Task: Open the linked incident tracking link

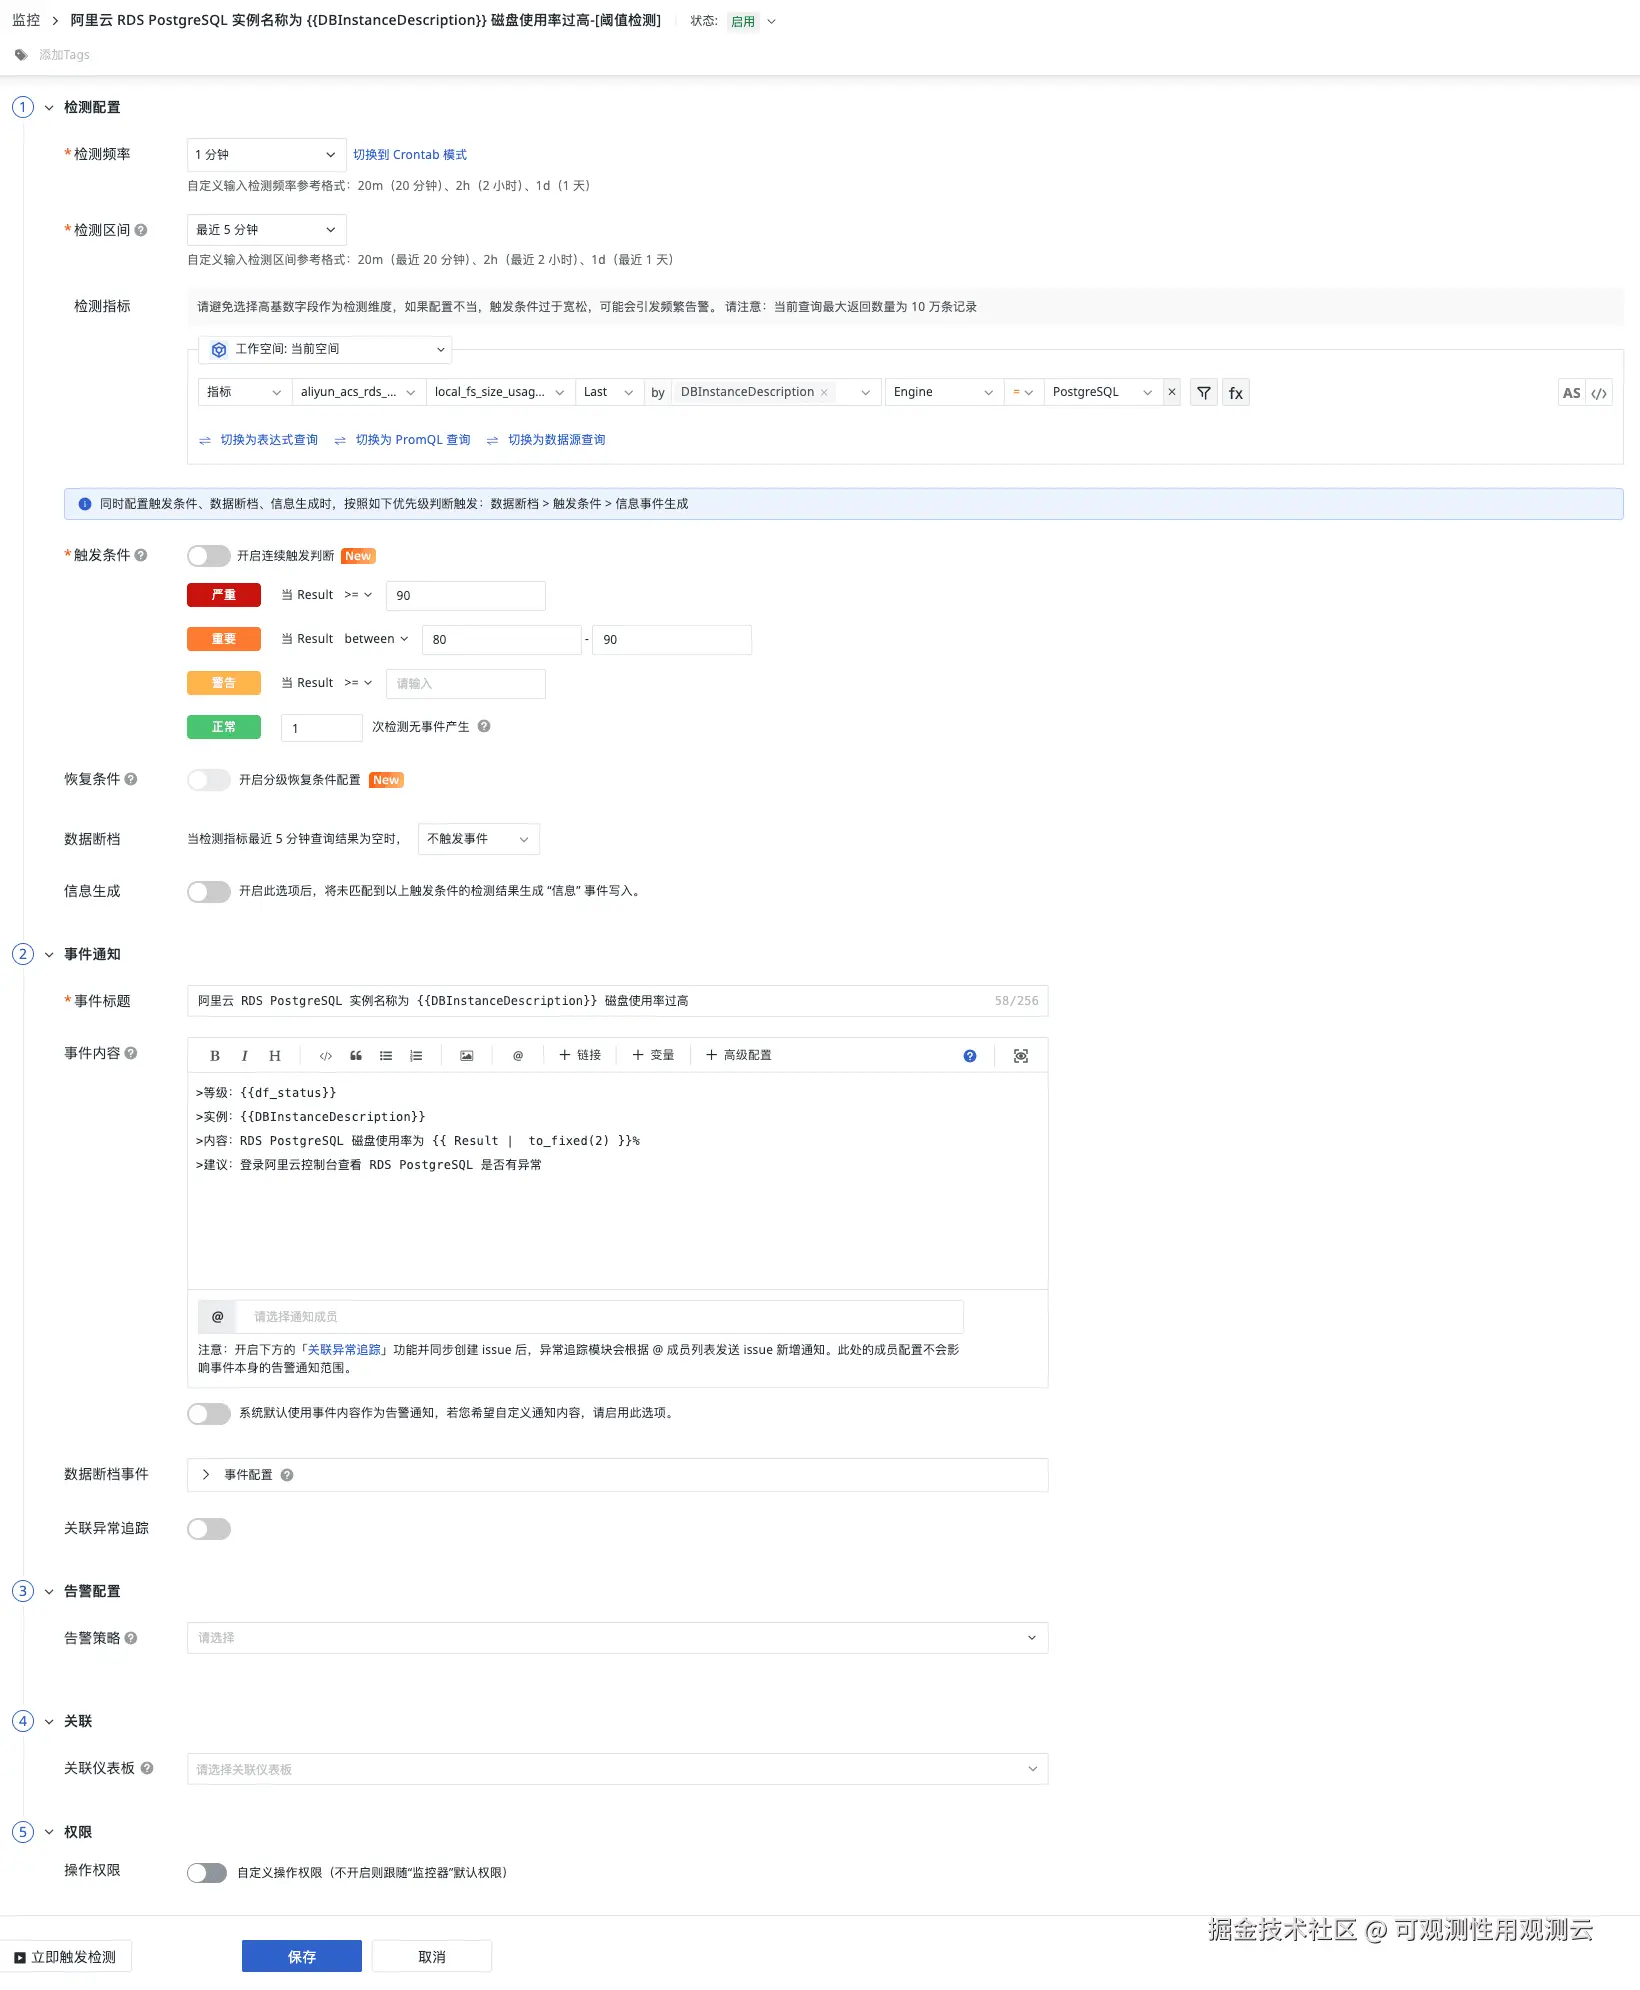Action: [344, 1350]
